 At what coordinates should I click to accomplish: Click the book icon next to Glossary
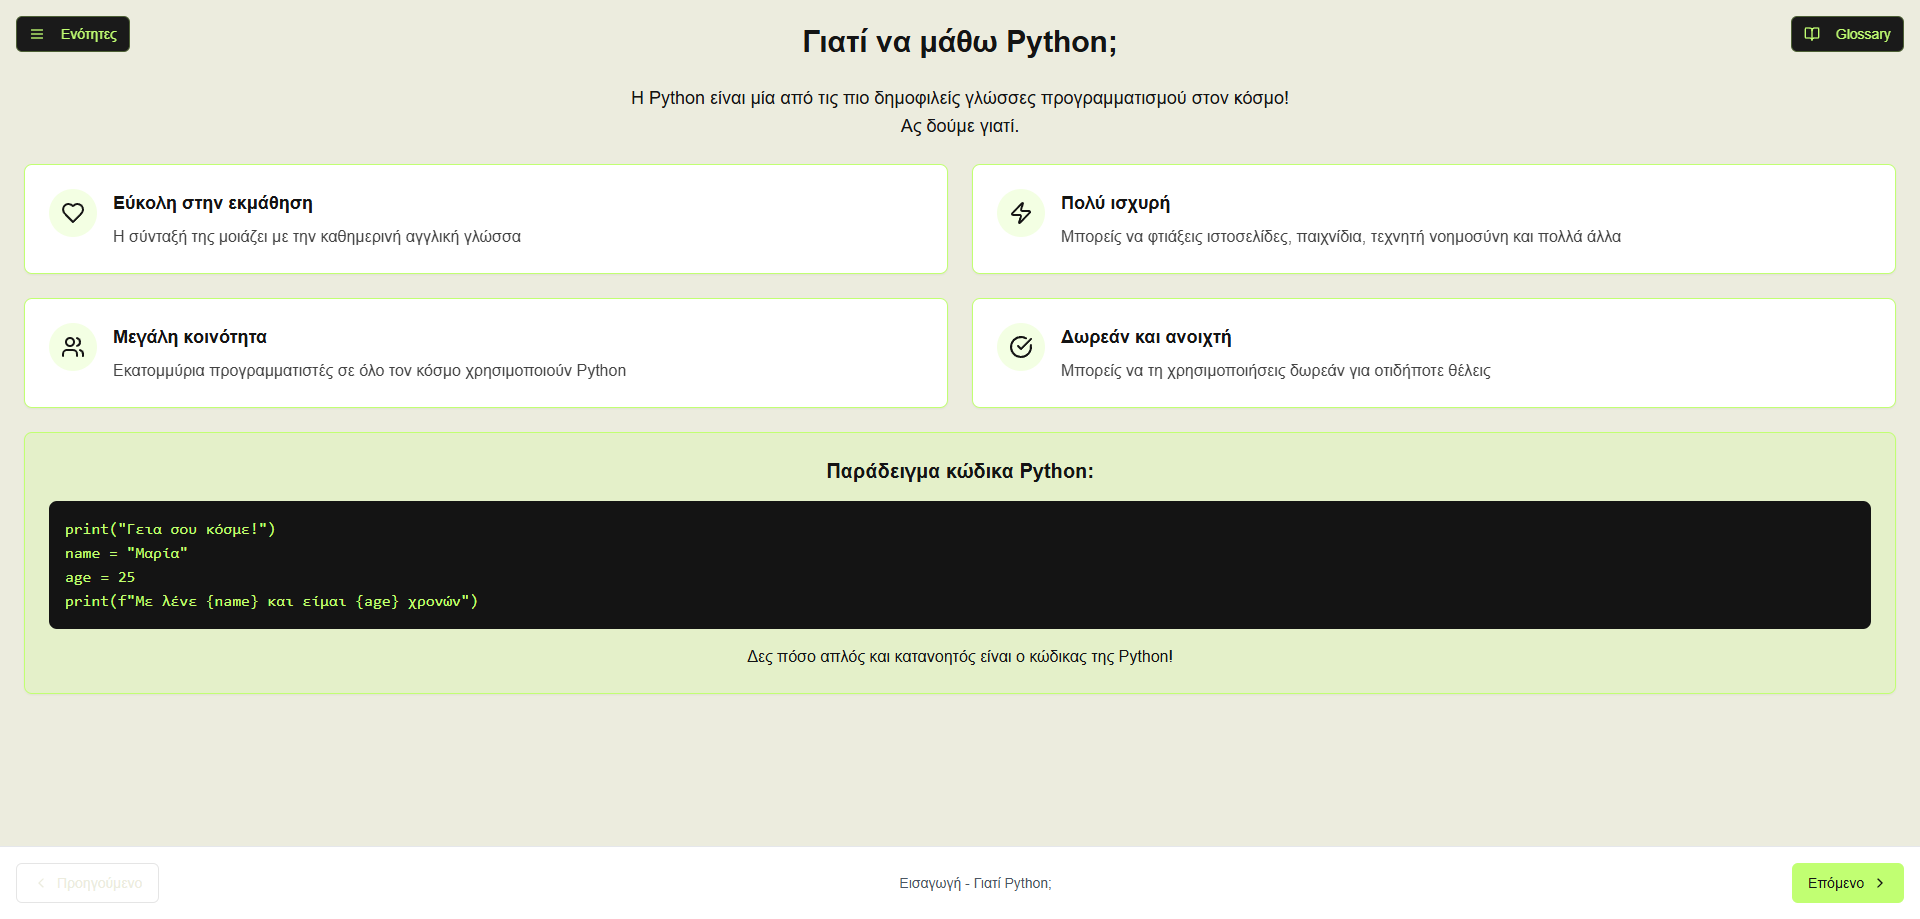coord(1812,33)
